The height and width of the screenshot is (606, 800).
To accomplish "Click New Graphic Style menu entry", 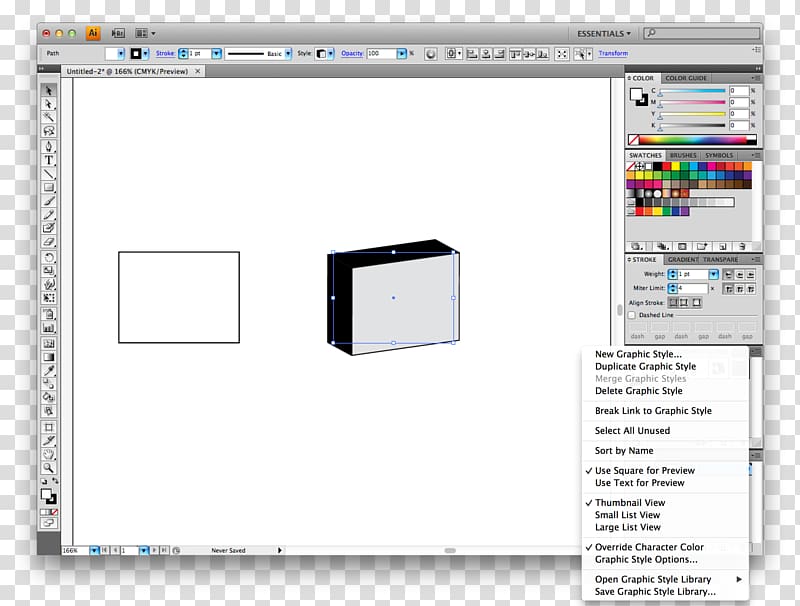I will coord(638,354).
